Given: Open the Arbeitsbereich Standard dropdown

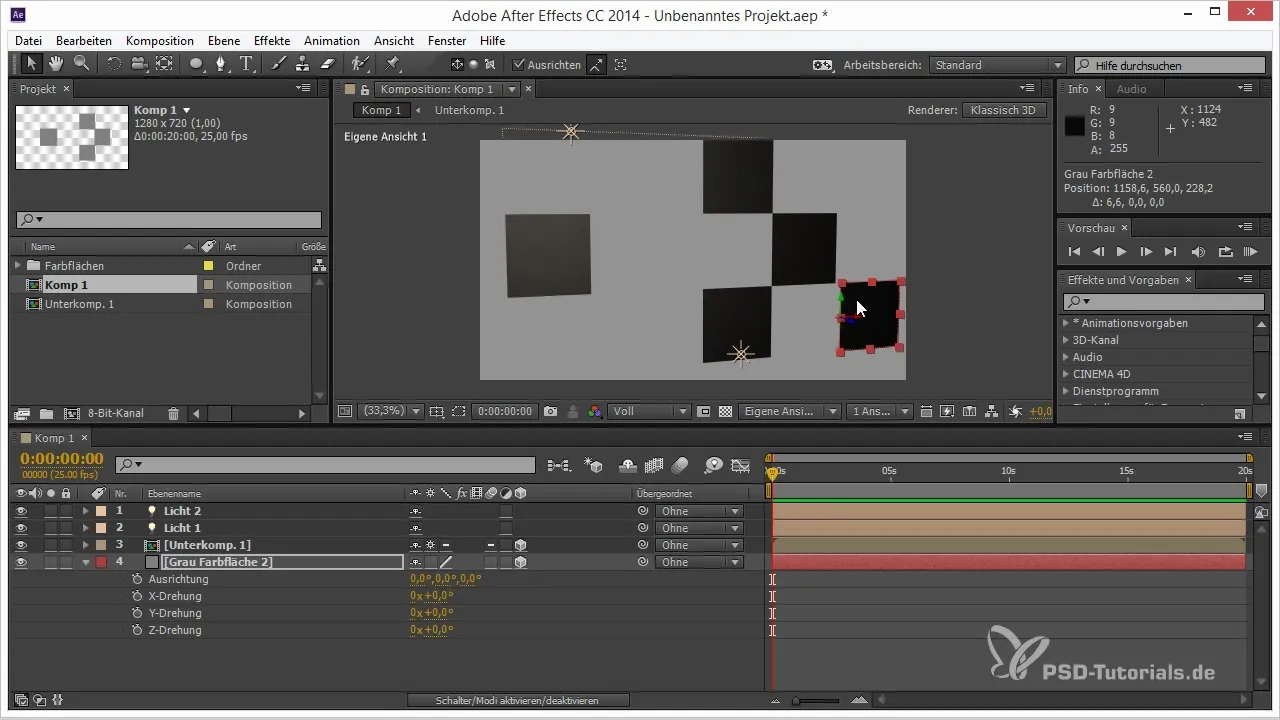Looking at the screenshot, I should [x=997, y=65].
